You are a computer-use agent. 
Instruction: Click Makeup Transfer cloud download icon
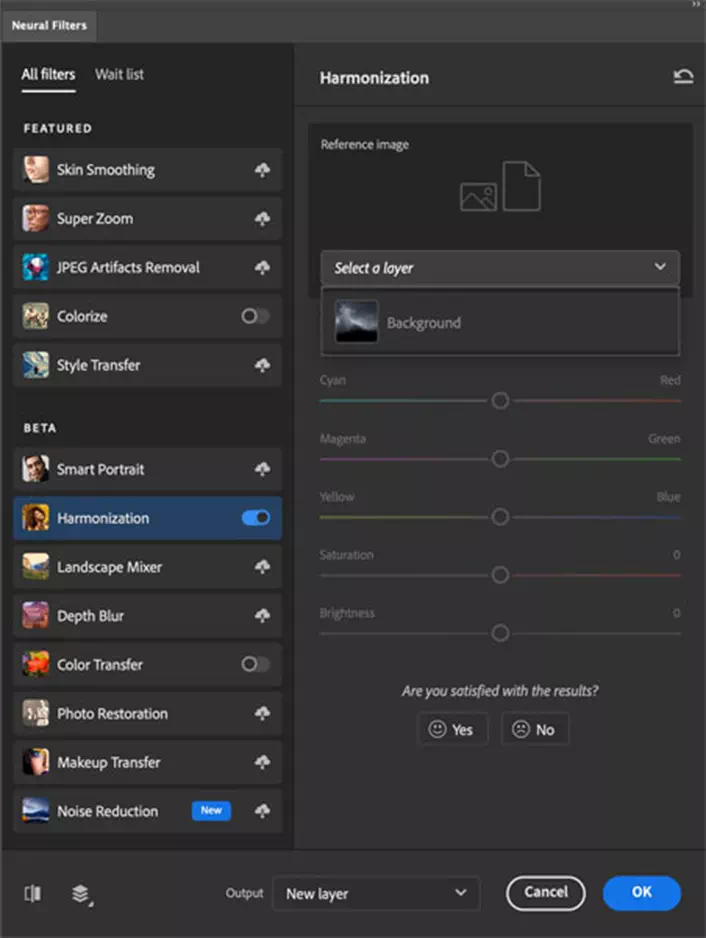(x=262, y=762)
